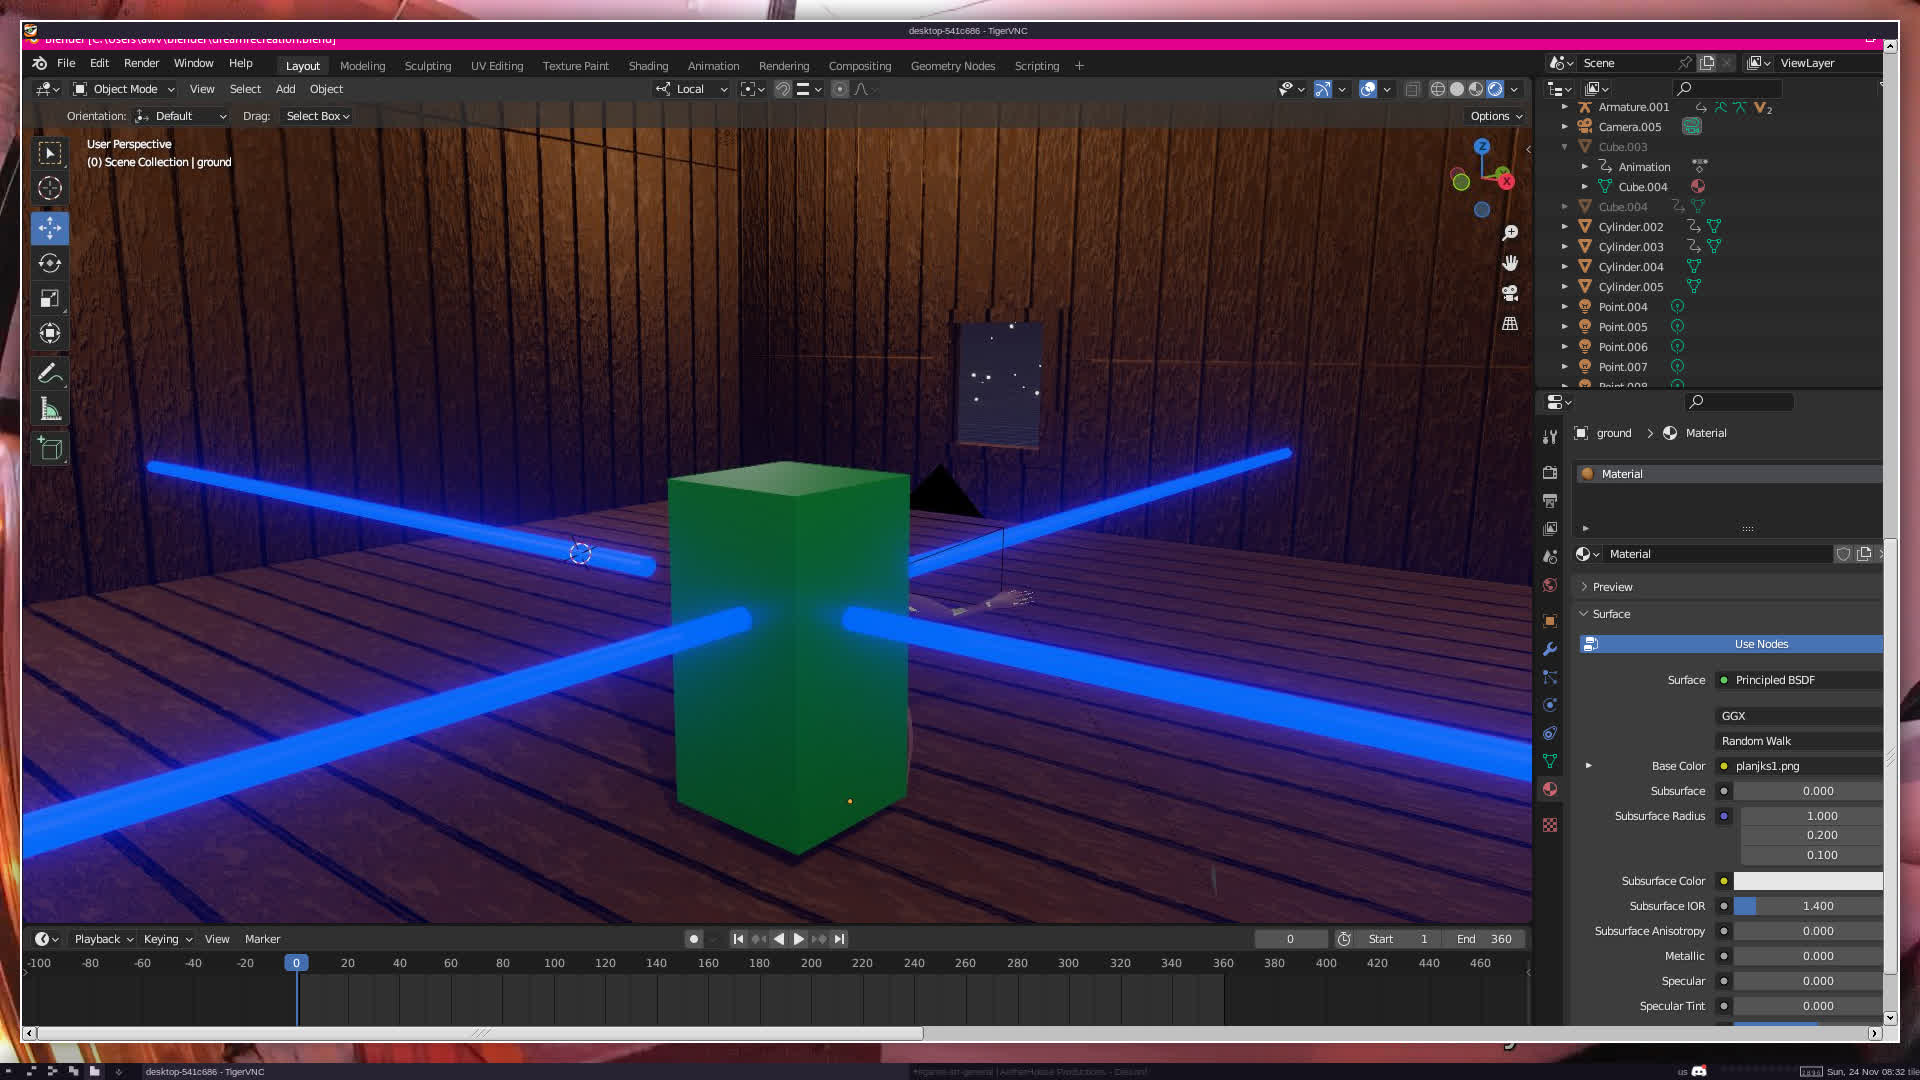This screenshot has width=1920, height=1080.
Task: Click the Subsurface Color white swatch
Action: tap(1807, 881)
